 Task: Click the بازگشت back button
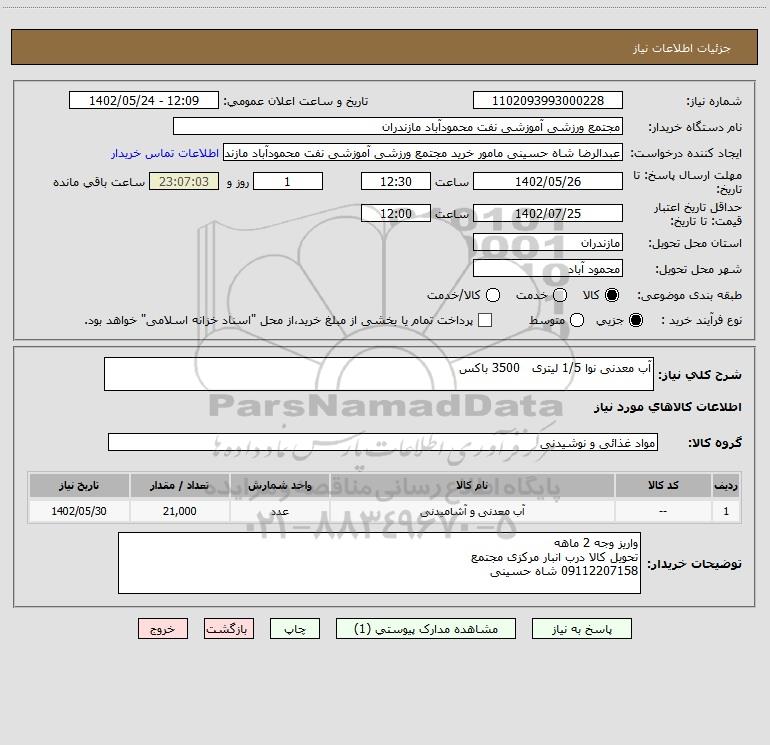(x=229, y=629)
